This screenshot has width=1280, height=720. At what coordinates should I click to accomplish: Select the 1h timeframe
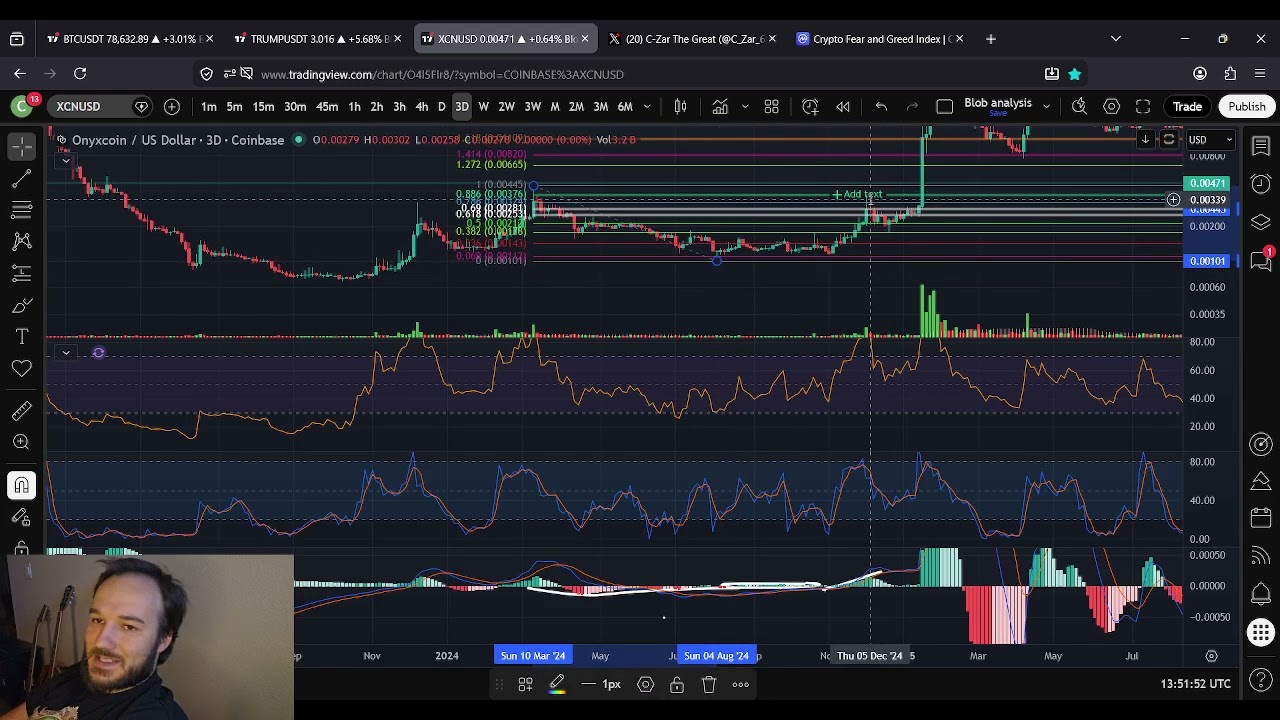pos(354,107)
